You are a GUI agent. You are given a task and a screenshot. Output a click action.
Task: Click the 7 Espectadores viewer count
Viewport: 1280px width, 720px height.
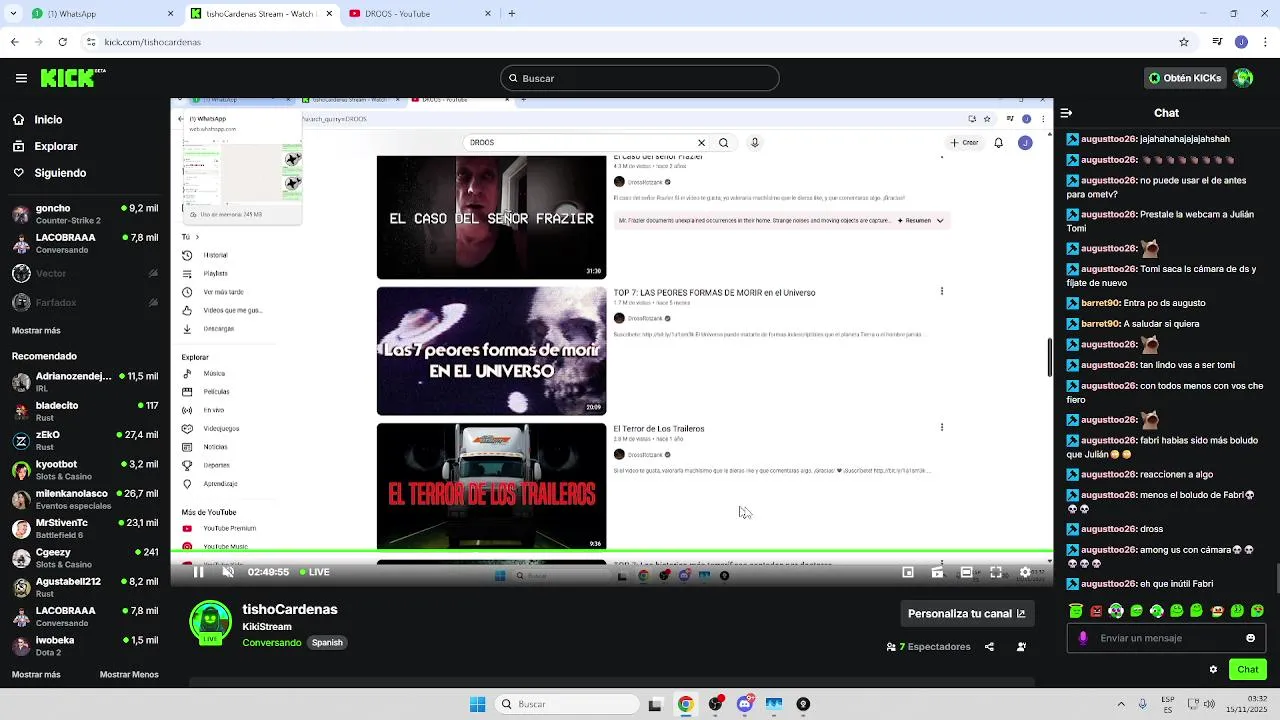pos(929,647)
